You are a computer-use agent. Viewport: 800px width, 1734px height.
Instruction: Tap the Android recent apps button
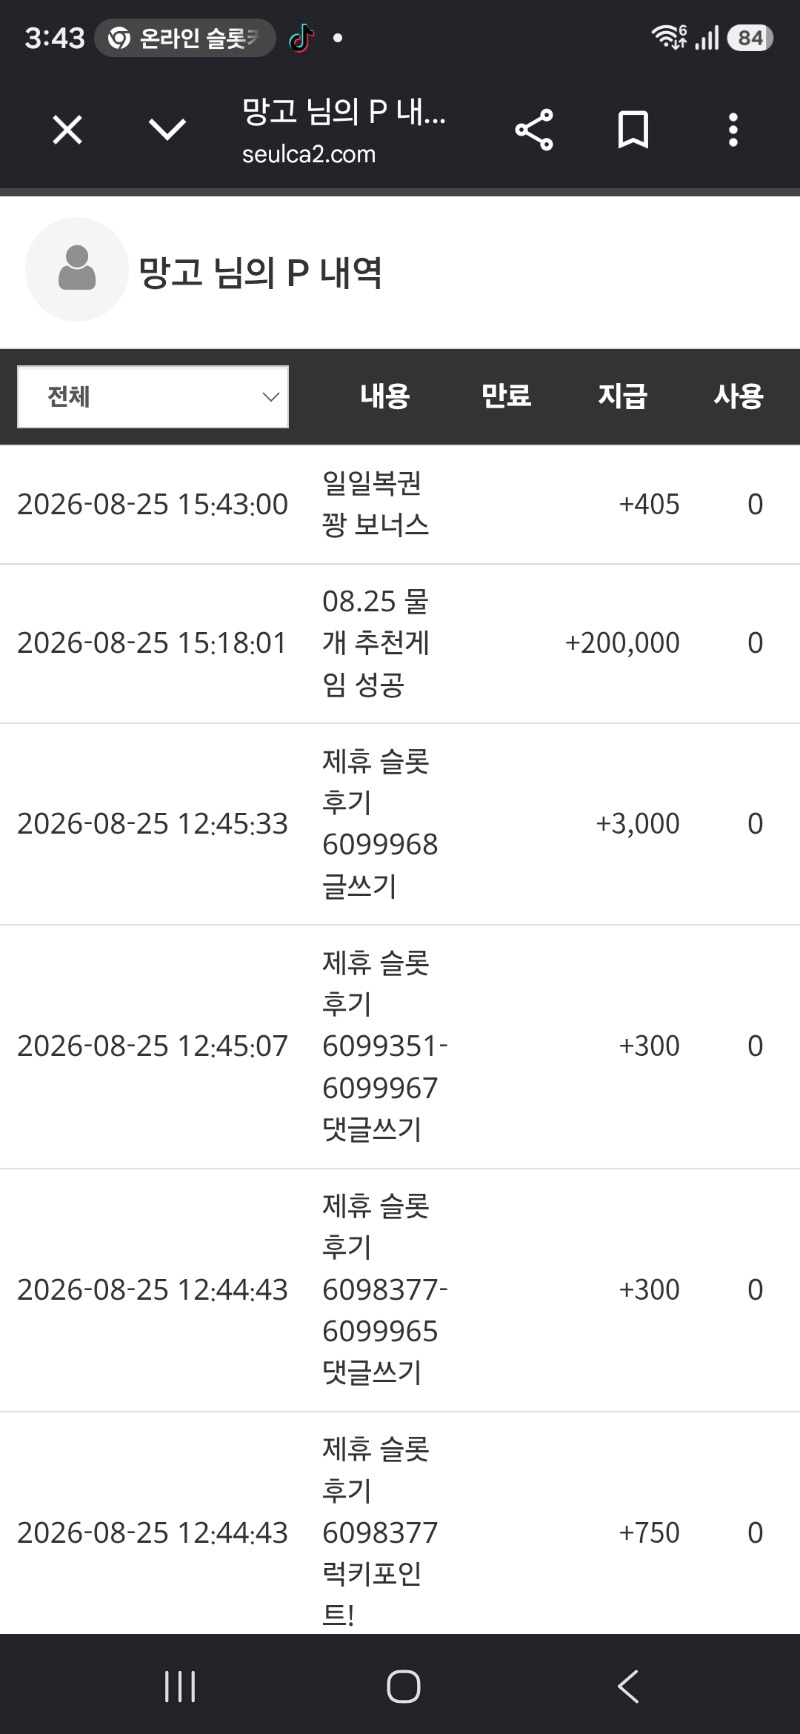click(x=180, y=1687)
